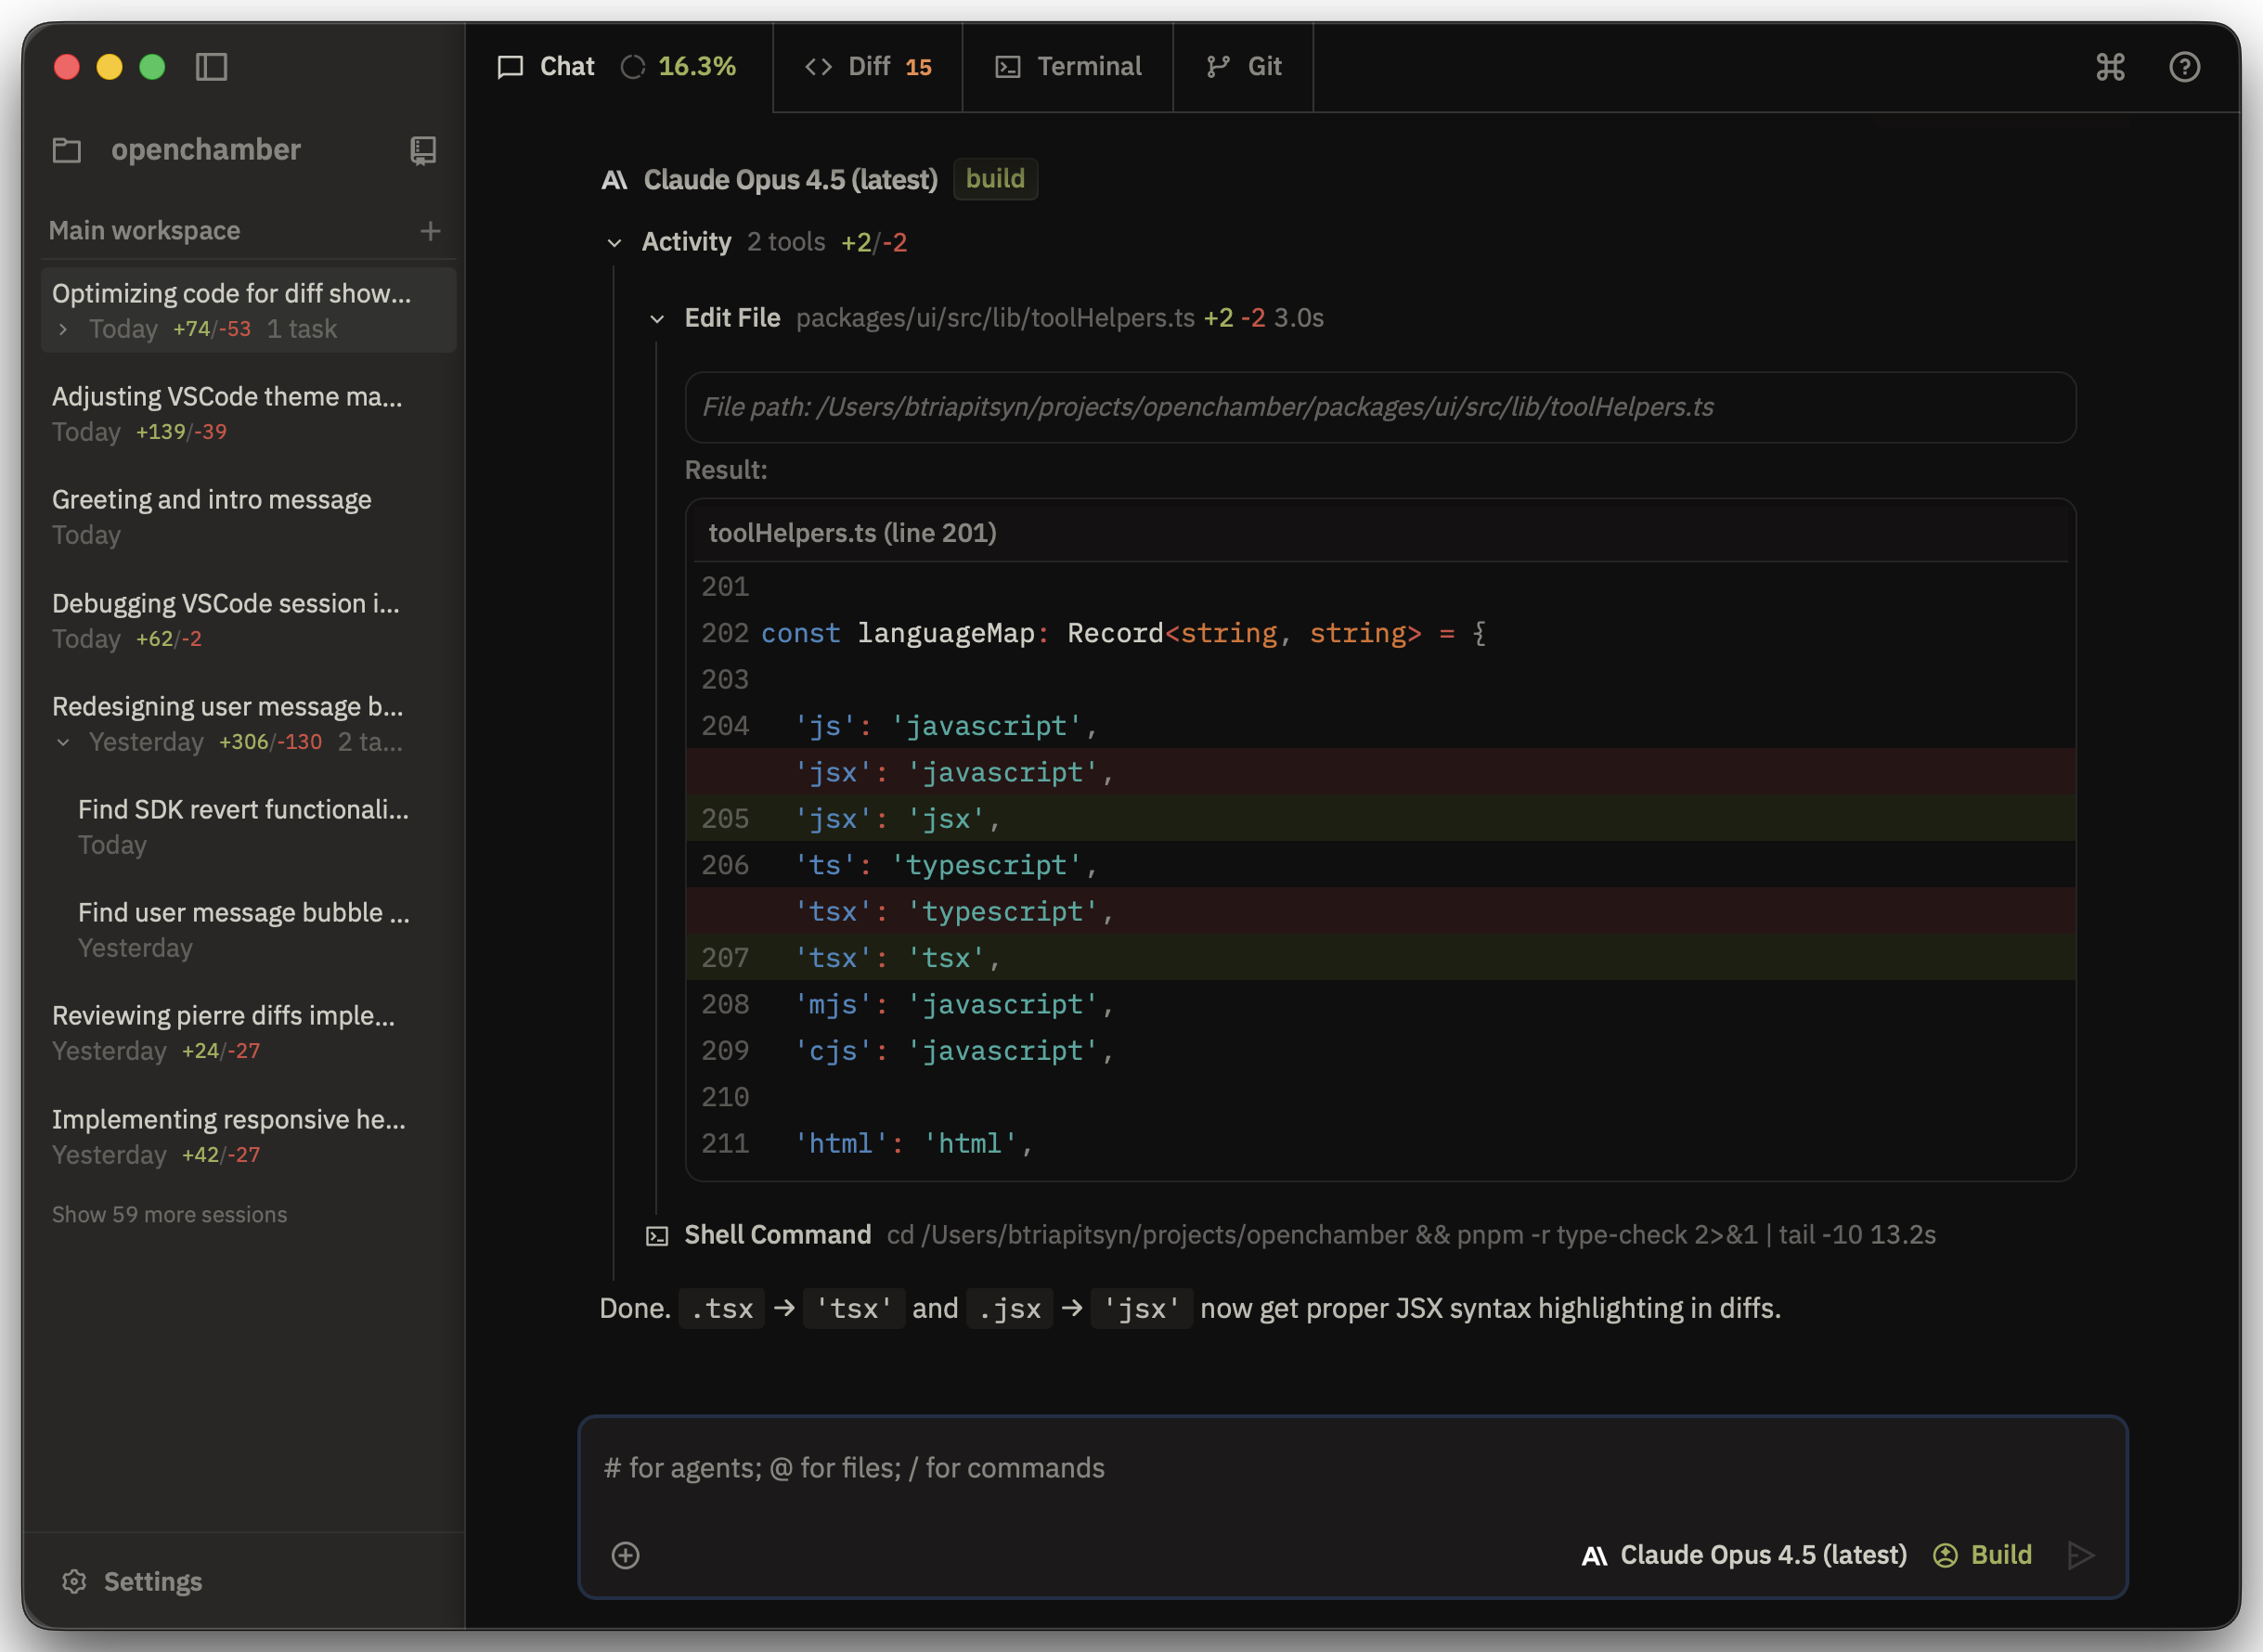Open Greeting and intro message session

(x=248, y=516)
